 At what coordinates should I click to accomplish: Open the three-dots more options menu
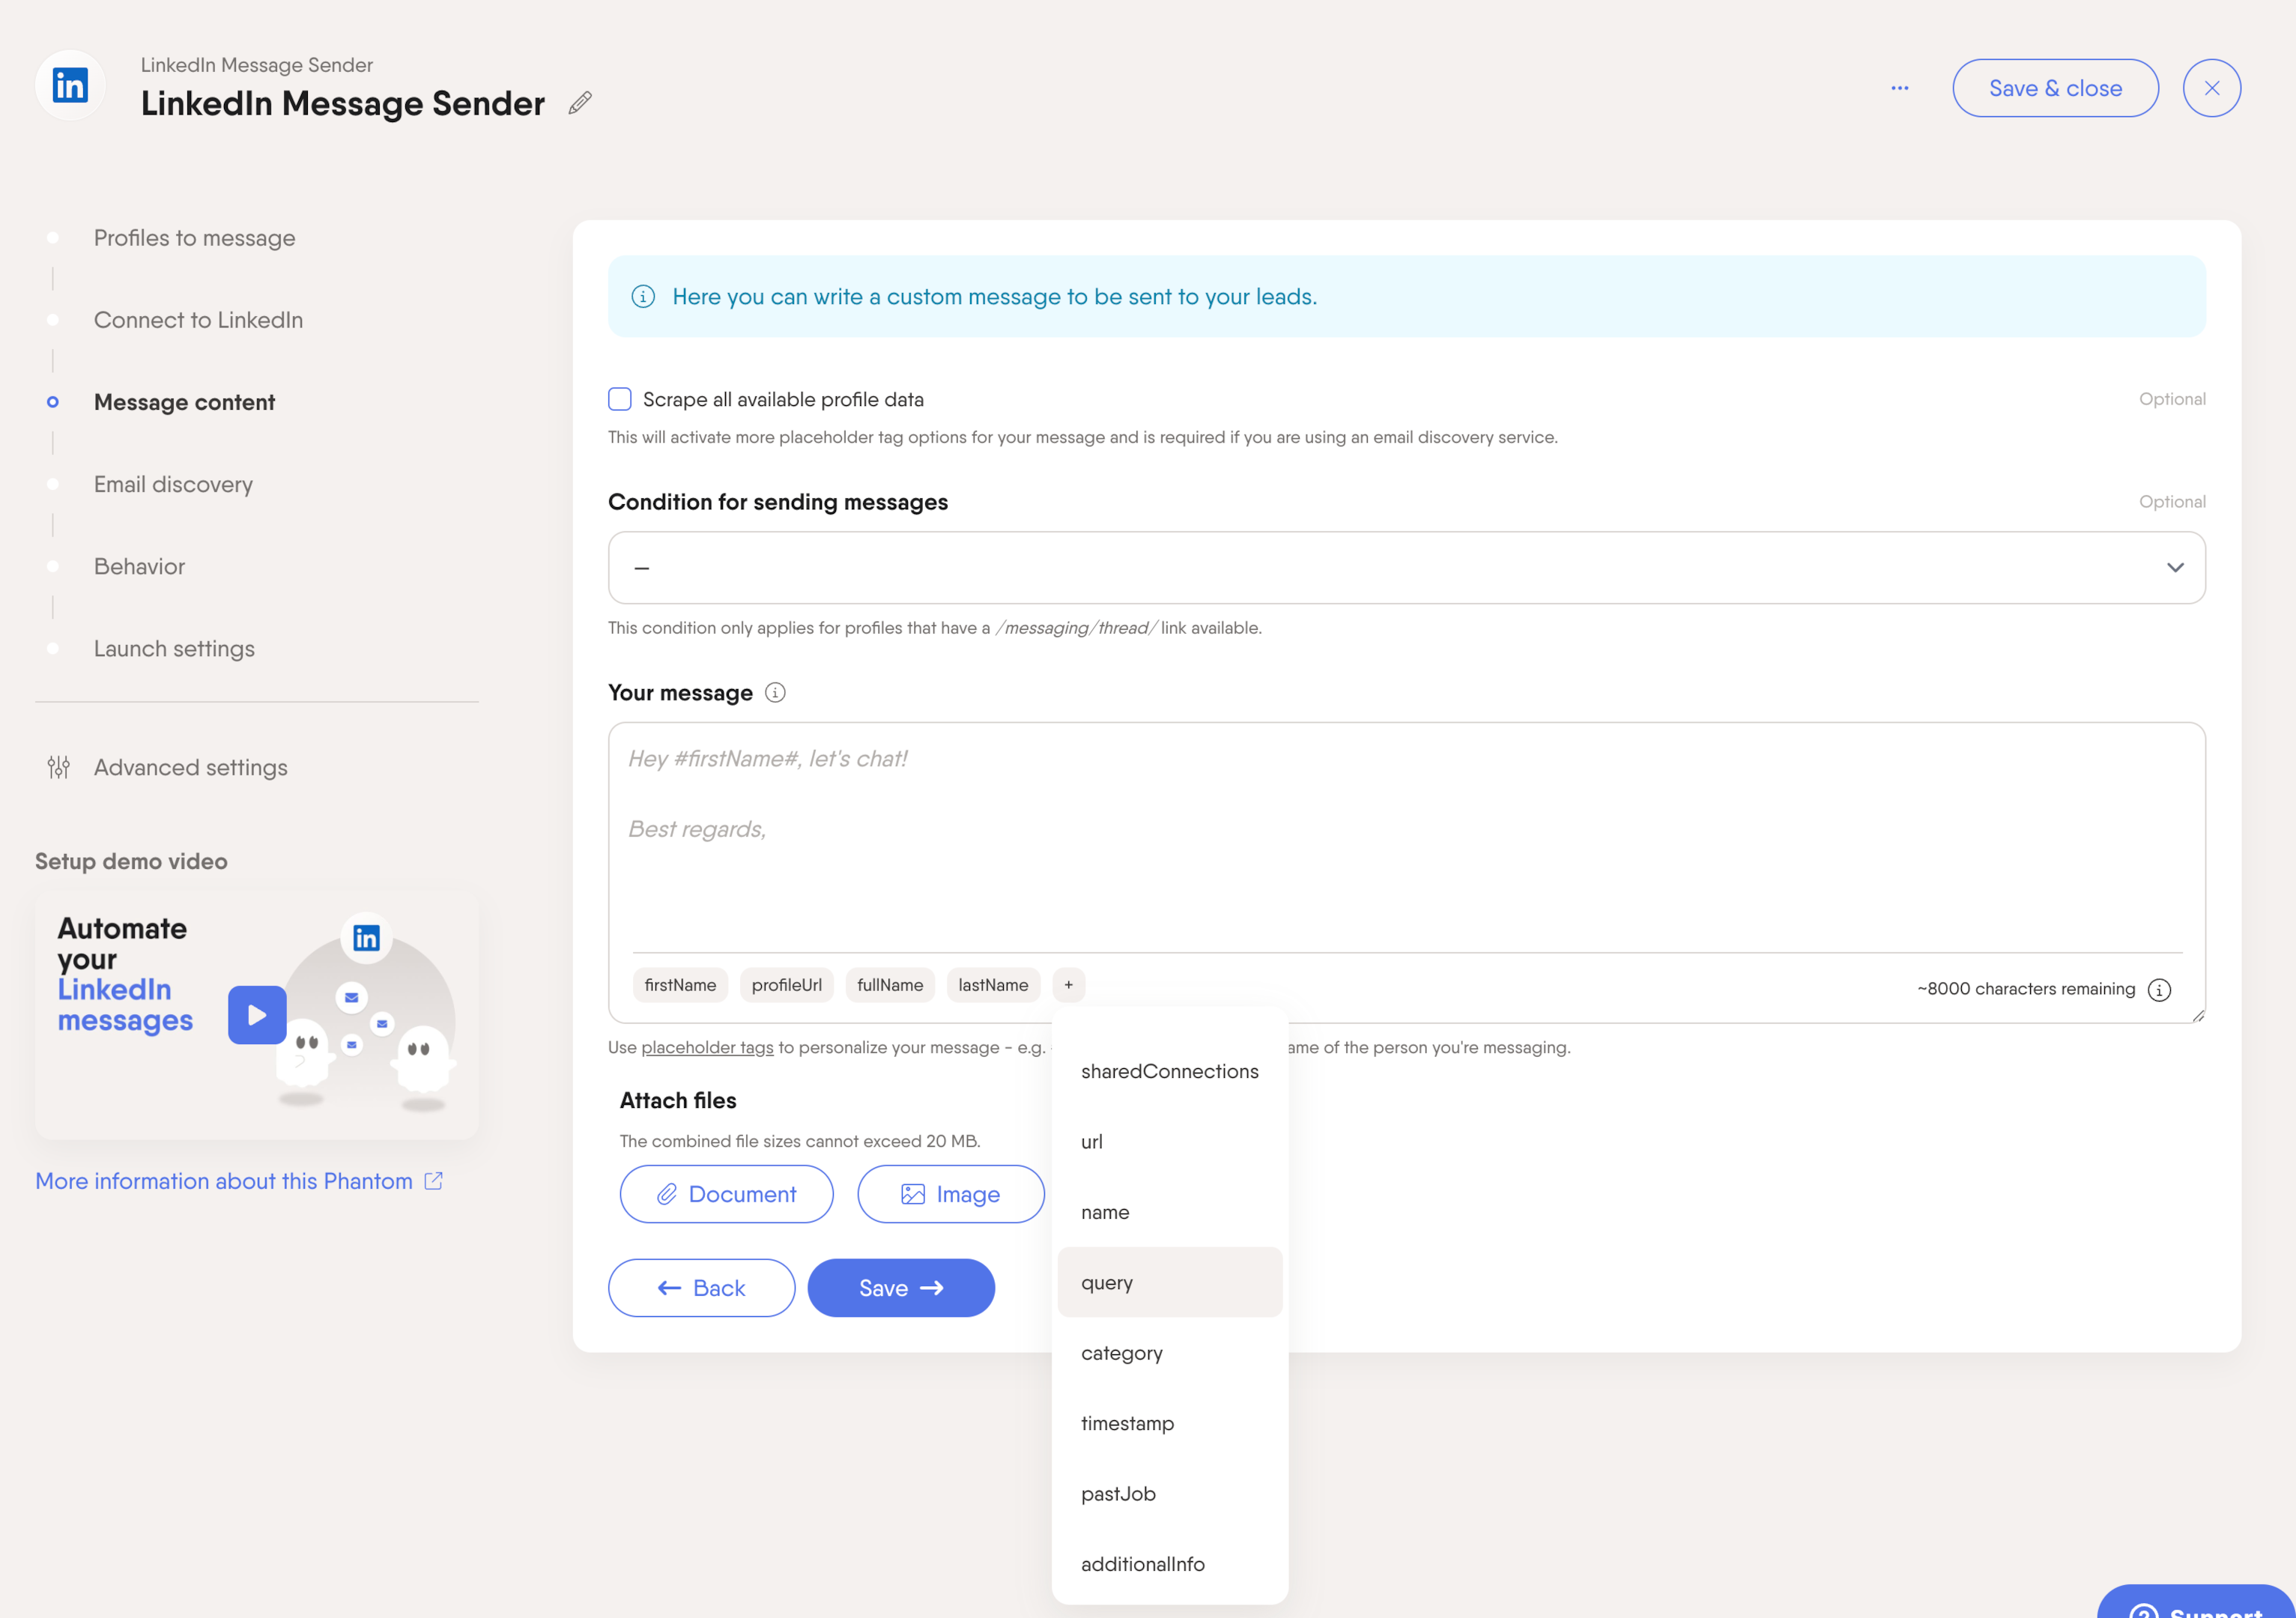tap(1899, 88)
